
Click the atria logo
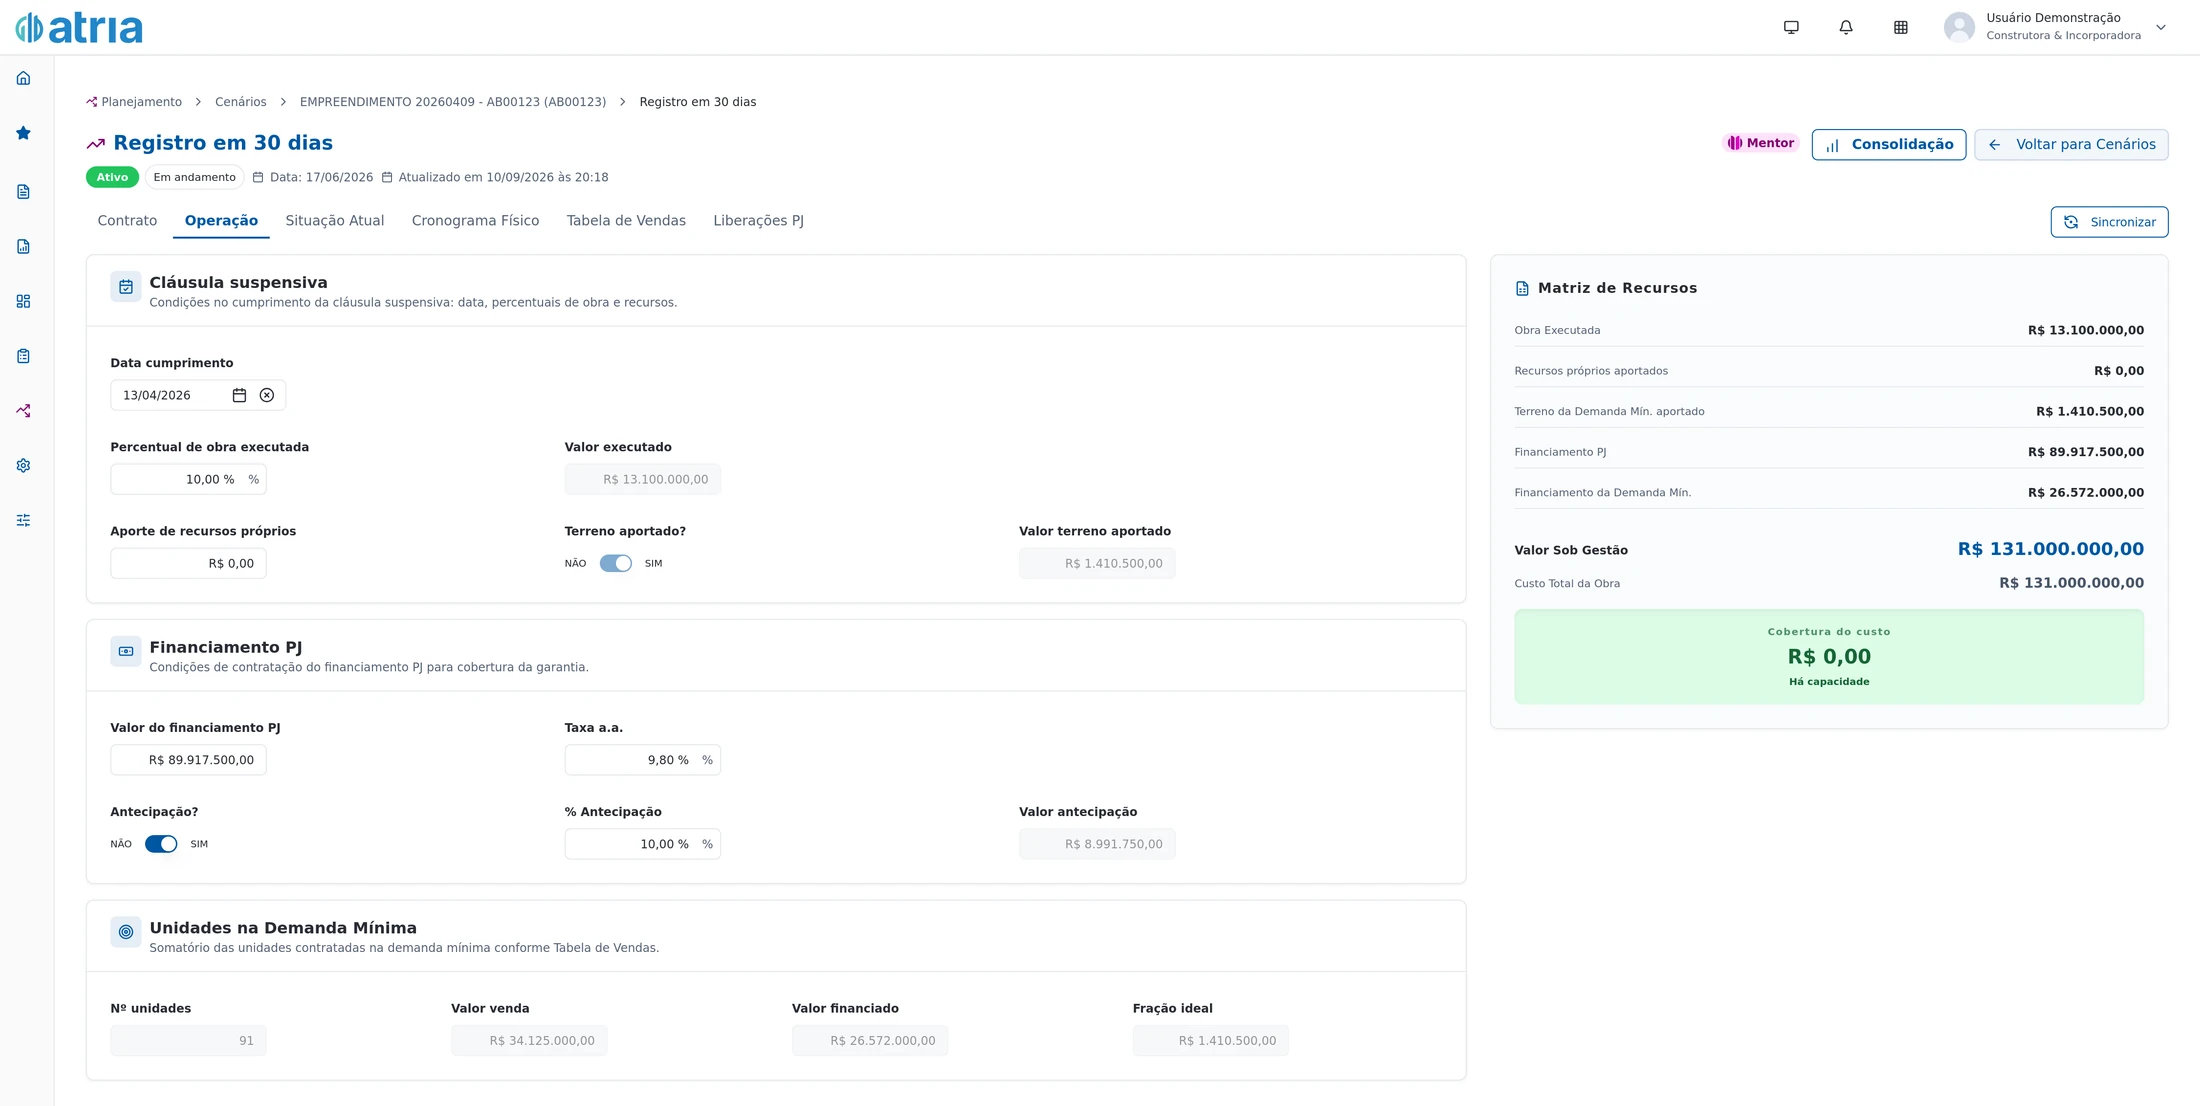(x=79, y=28)
